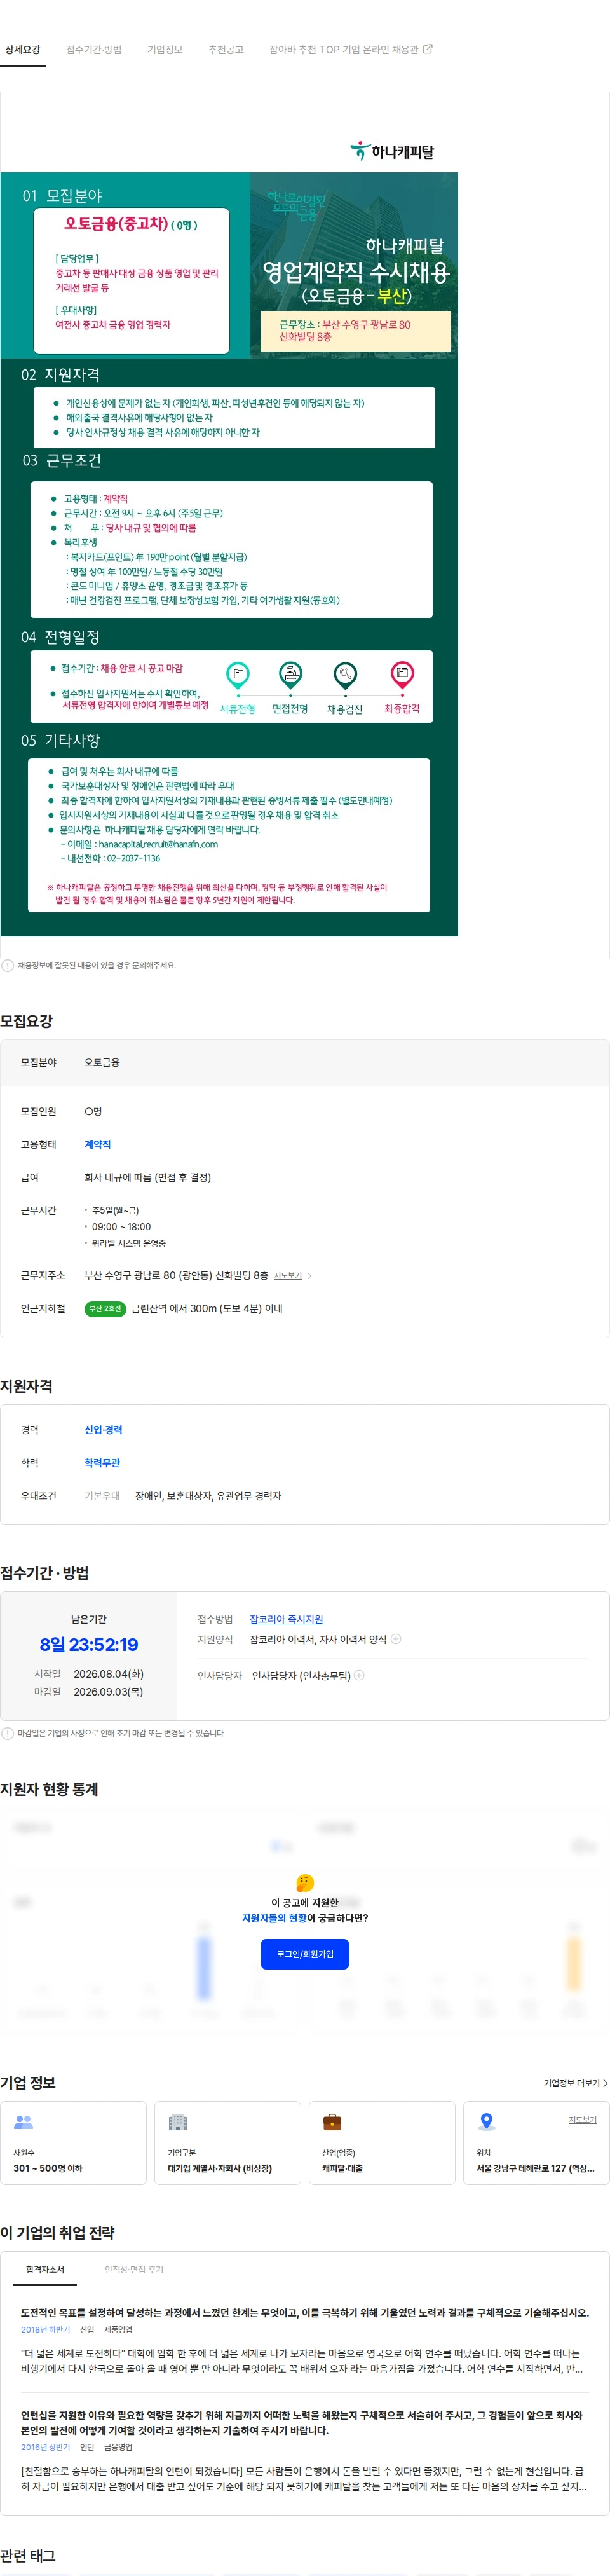Click chevron arrow after address 지도보기

point(309,1276)
